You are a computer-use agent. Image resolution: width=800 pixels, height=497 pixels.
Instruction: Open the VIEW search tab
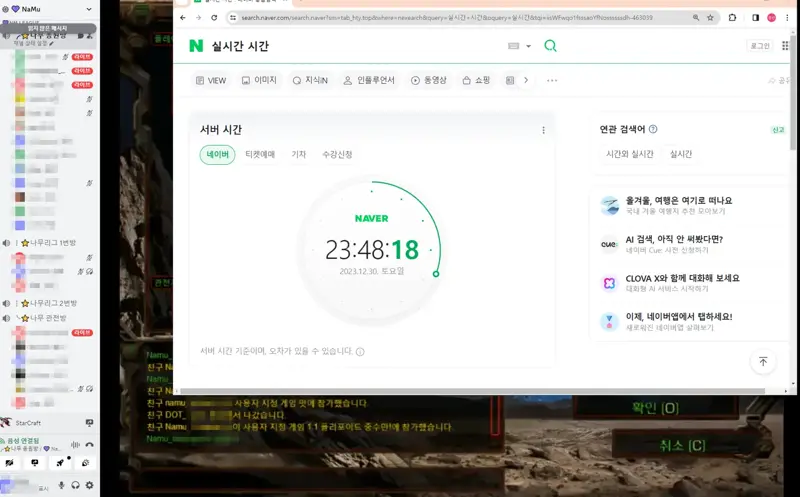point(211,80)
